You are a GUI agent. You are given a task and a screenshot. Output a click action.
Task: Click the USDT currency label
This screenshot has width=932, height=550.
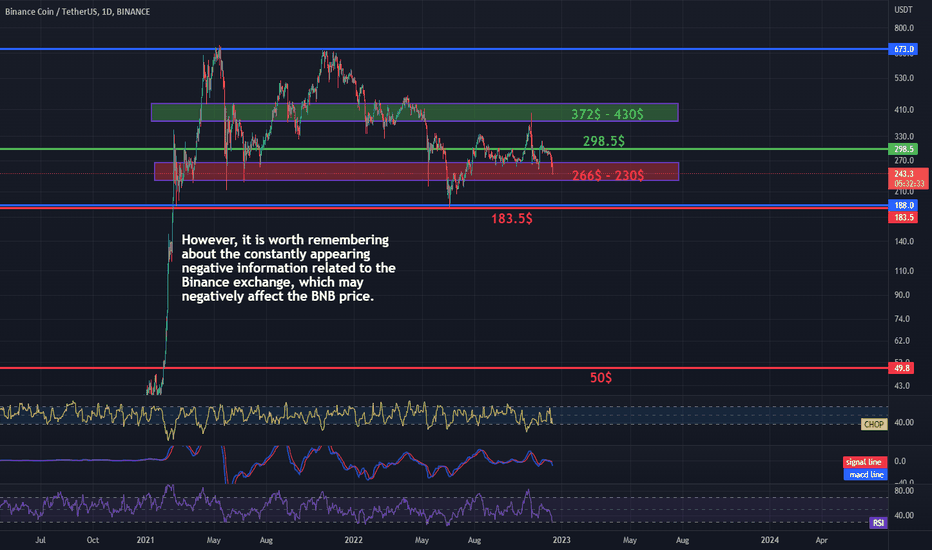click(x=903, y=10)
